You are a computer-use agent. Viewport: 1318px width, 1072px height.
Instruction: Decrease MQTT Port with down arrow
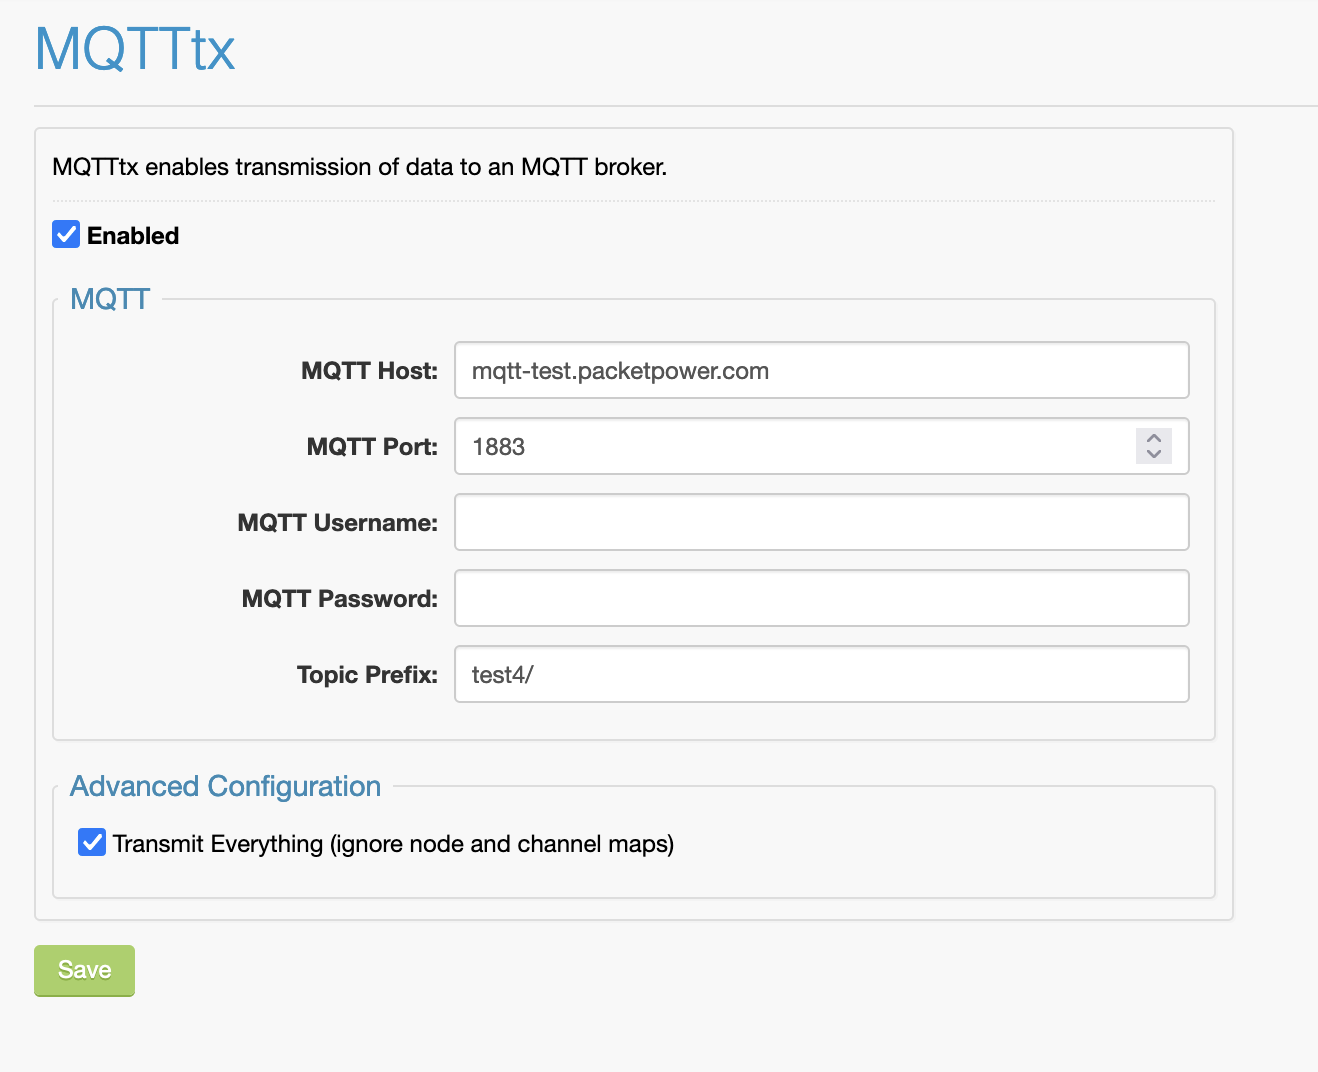click(1153, 455)
